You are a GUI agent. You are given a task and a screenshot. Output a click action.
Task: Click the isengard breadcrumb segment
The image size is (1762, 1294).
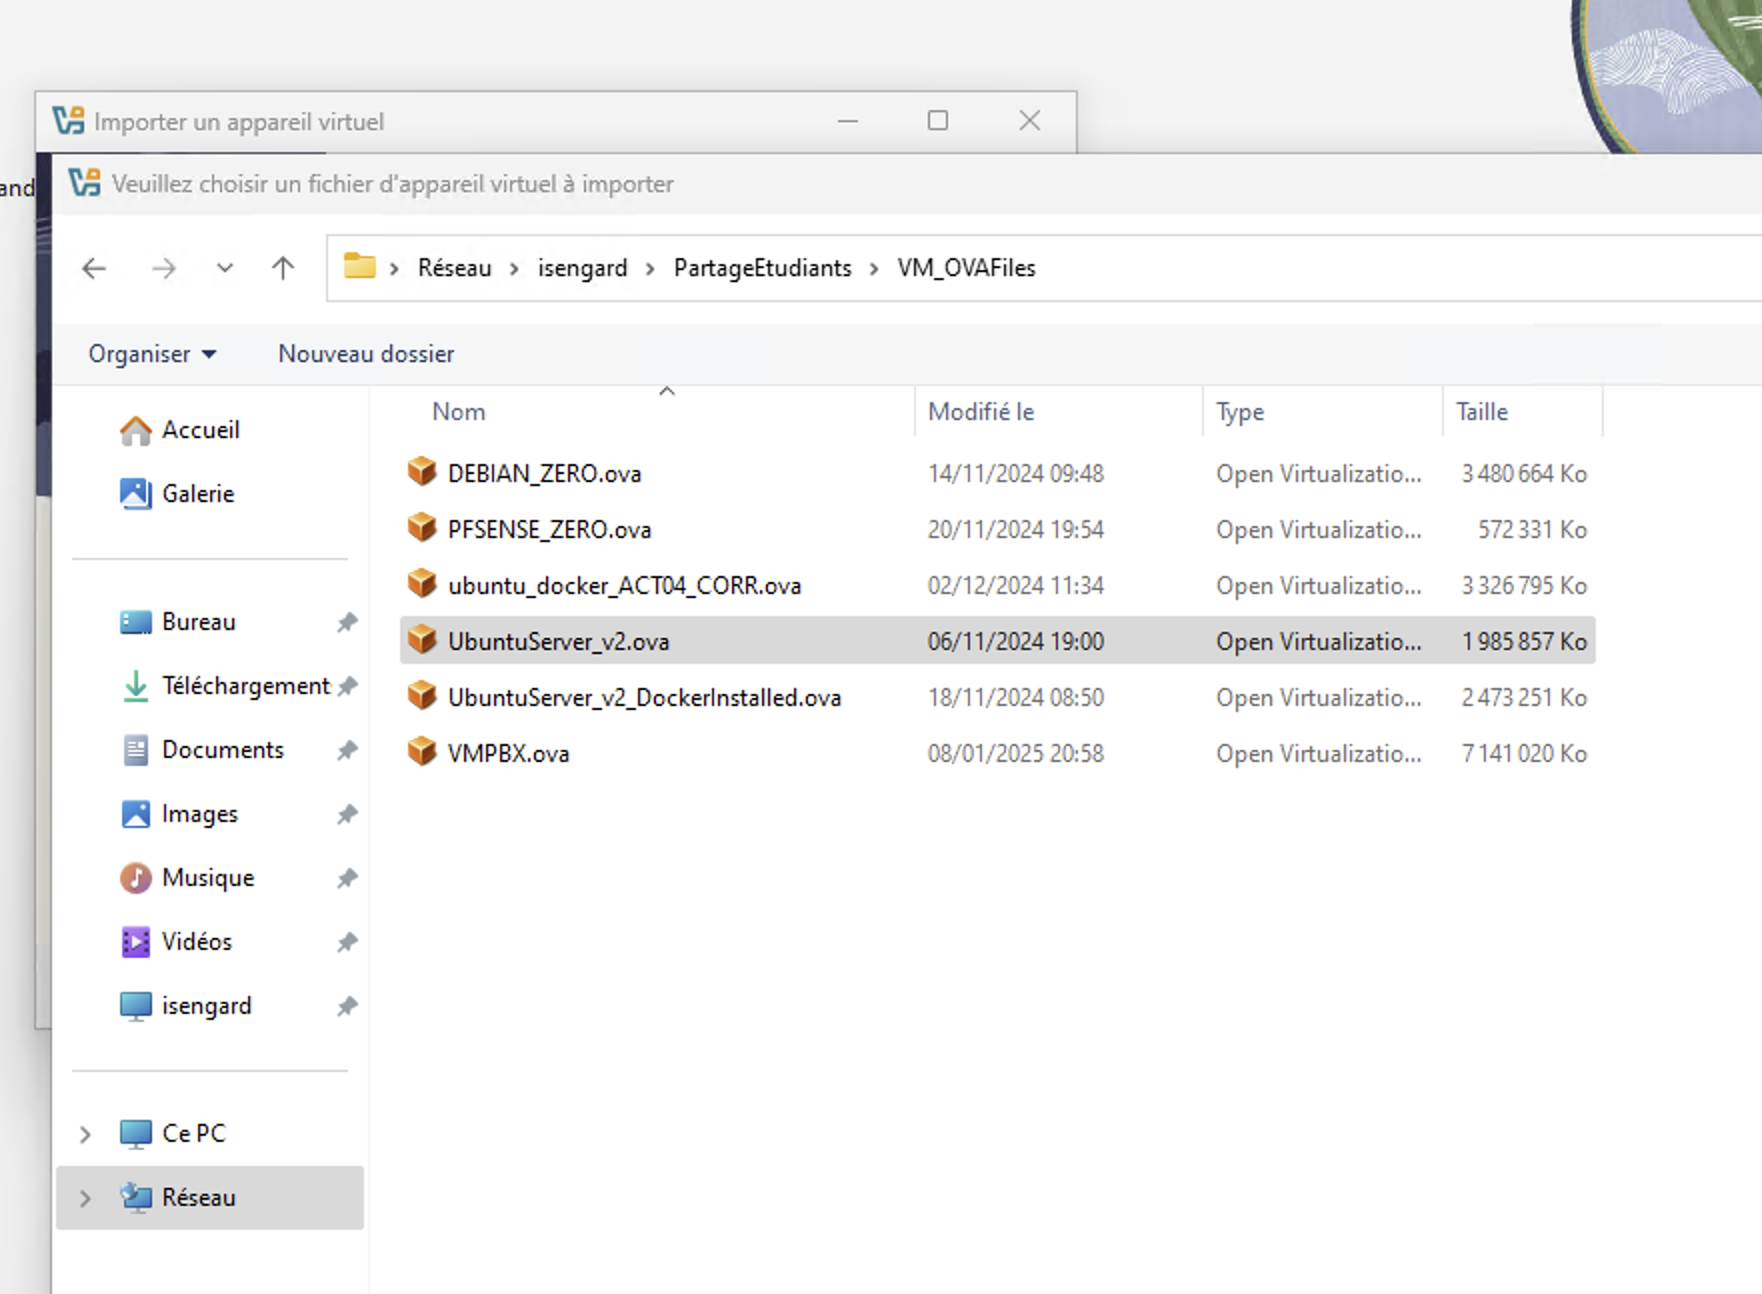[582, 268]
